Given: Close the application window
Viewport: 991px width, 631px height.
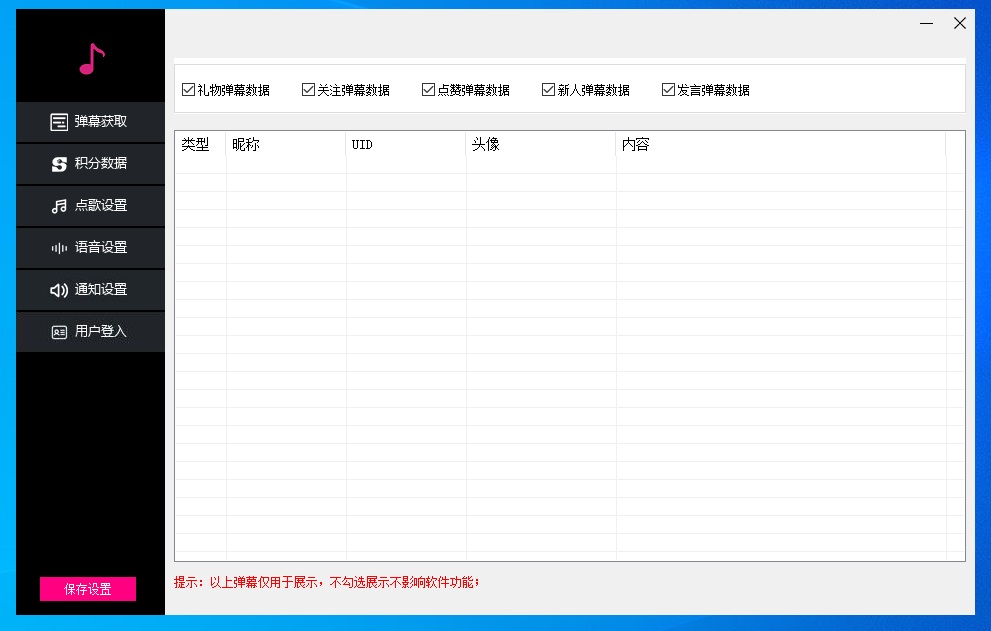Looking at the screenshot, I should [x=960, y=23].
